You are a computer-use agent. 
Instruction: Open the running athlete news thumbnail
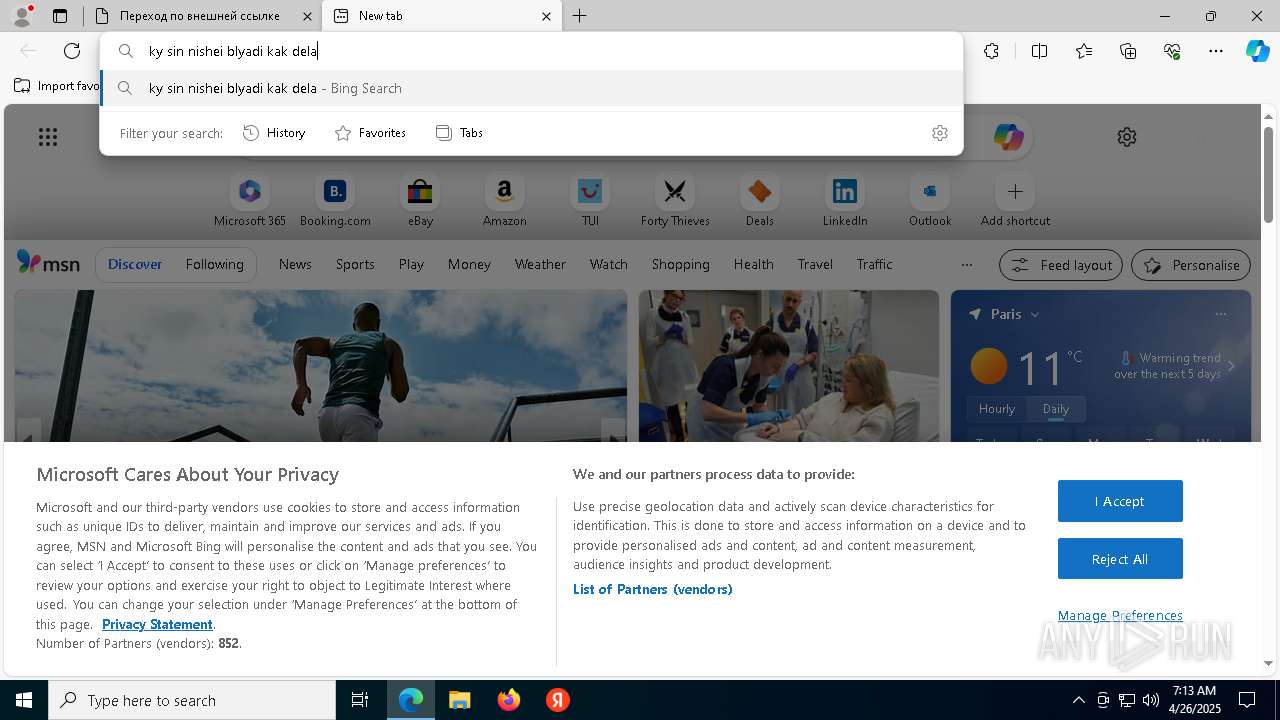320,366
